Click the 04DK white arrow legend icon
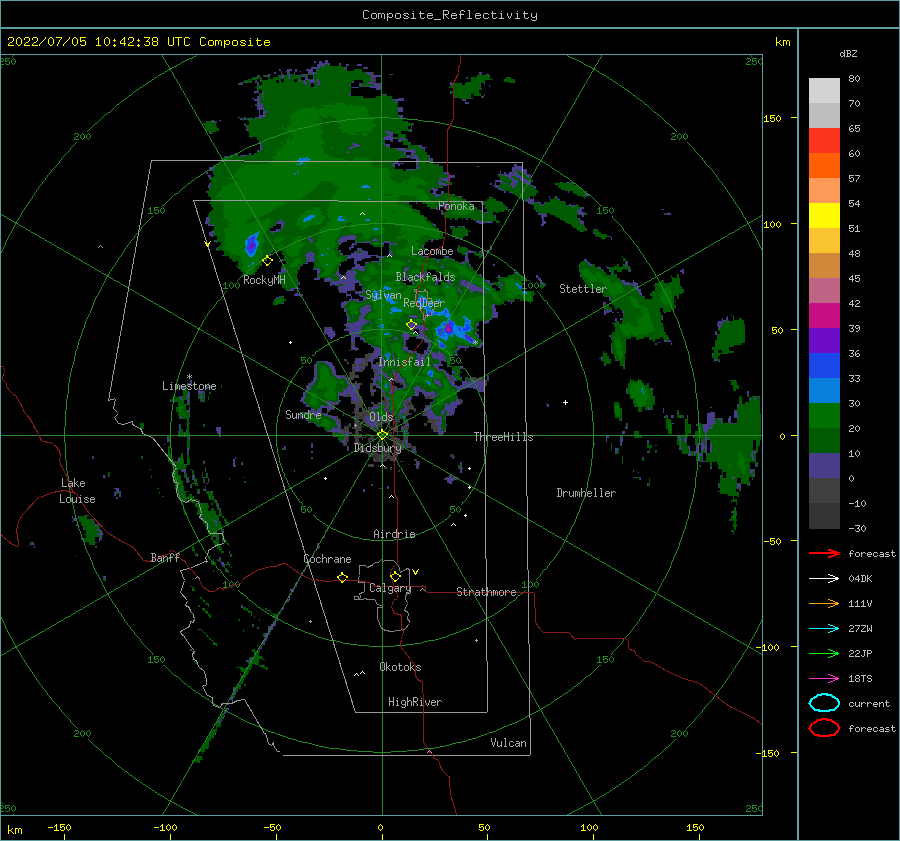900x841 pixels. point(824,579)
